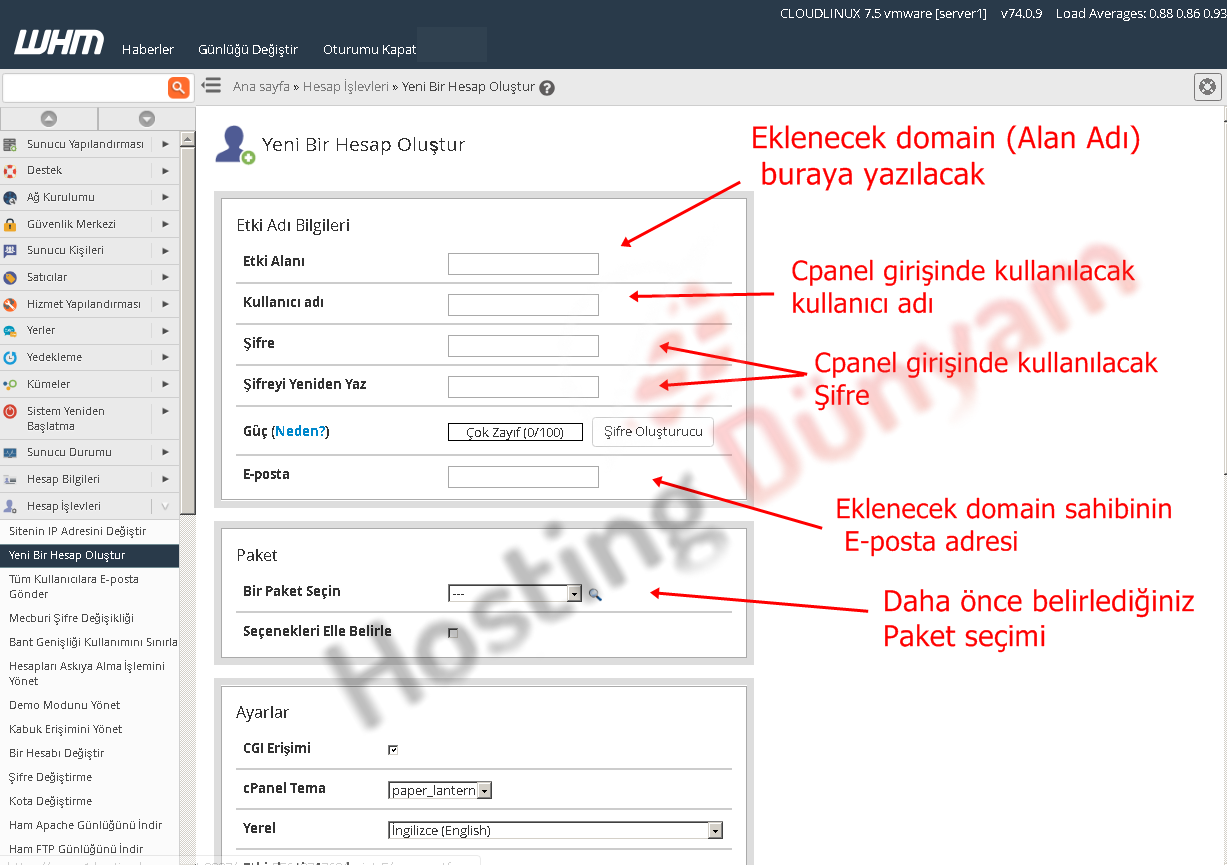Open Günlüğü Değiştir in the top menu

point(248,49)
